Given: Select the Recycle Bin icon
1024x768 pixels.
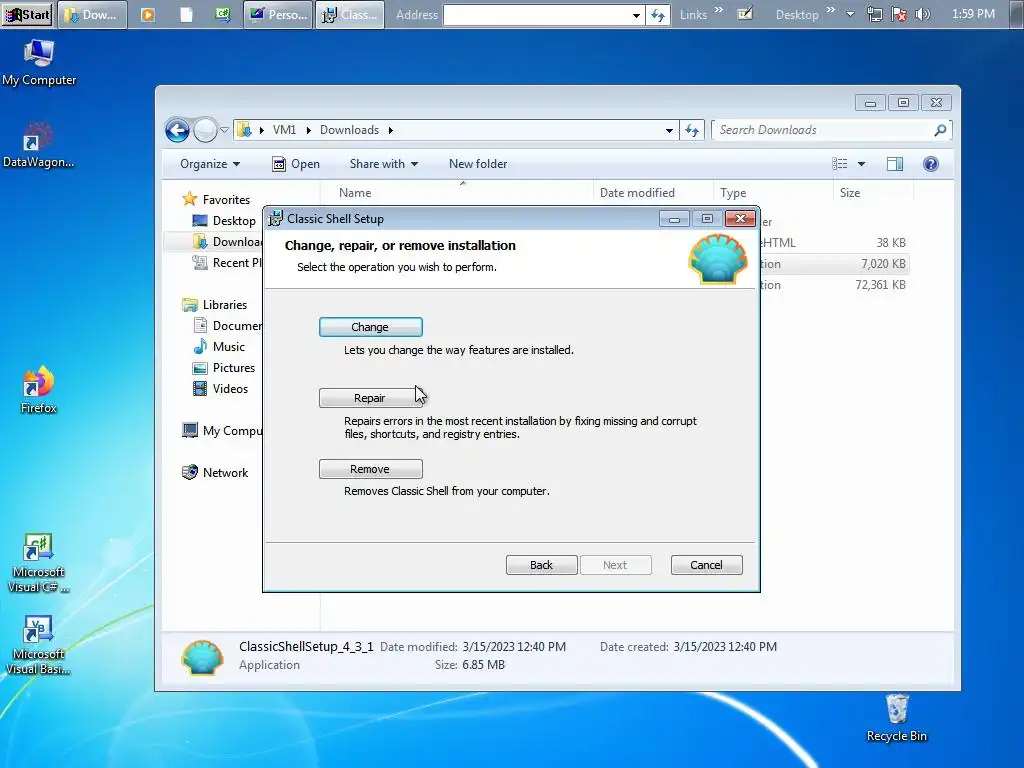Looking at the screenshot, I should click(x=897, y=718).
